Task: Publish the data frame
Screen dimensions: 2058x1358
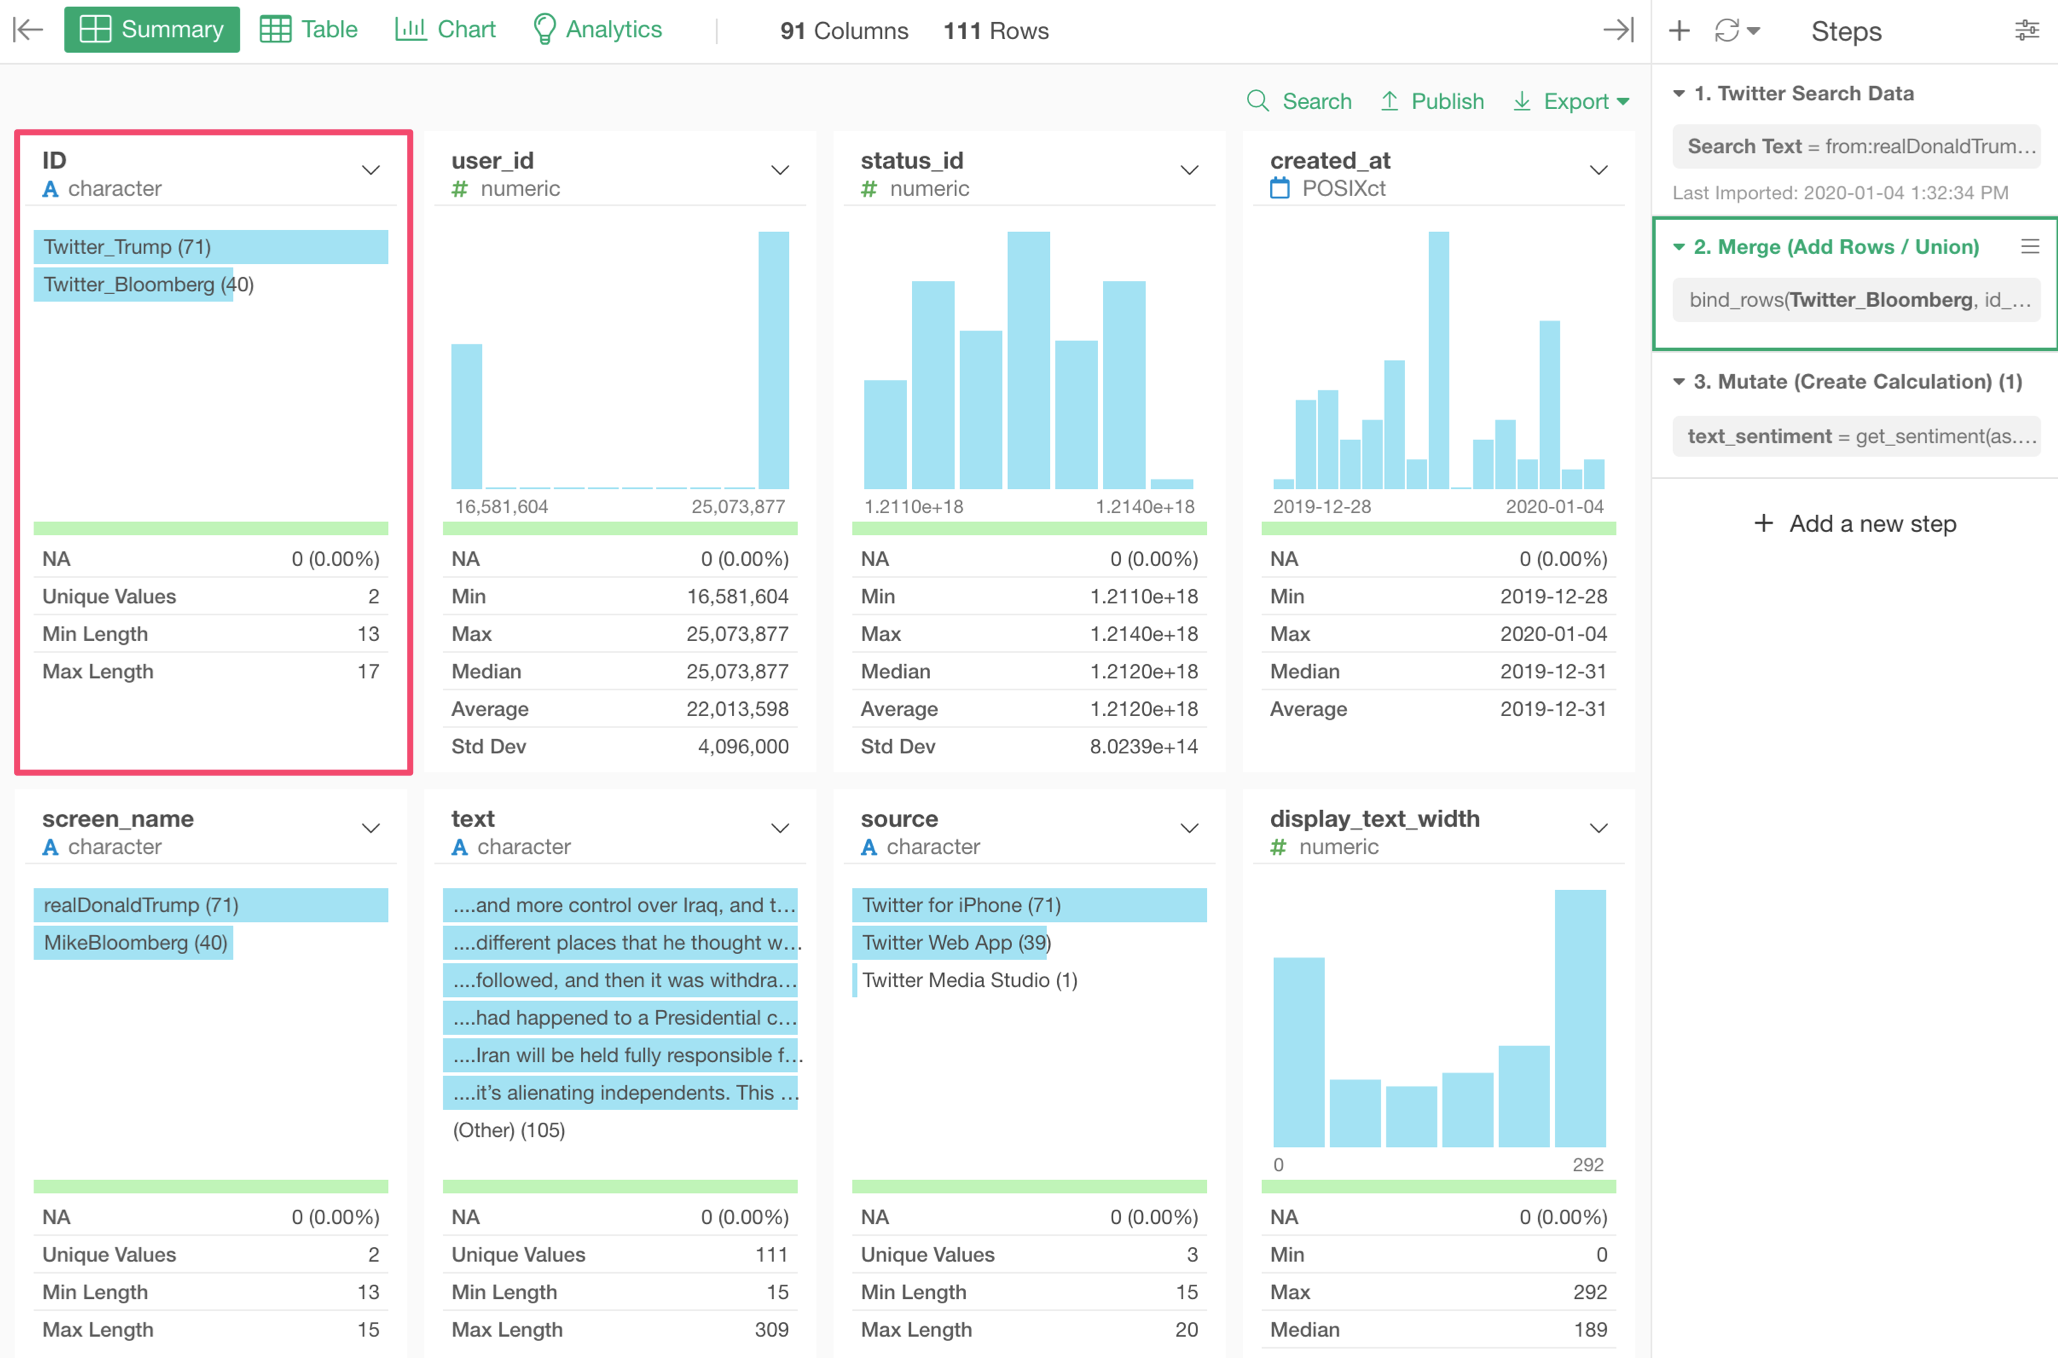Action: 1432,101
